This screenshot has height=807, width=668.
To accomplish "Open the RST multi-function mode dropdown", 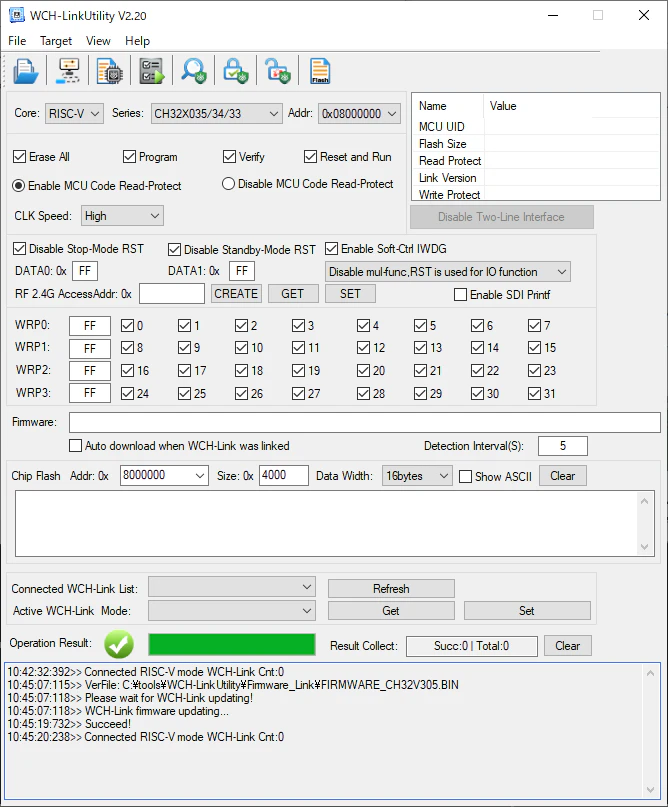I will click(x=448, y=272).
